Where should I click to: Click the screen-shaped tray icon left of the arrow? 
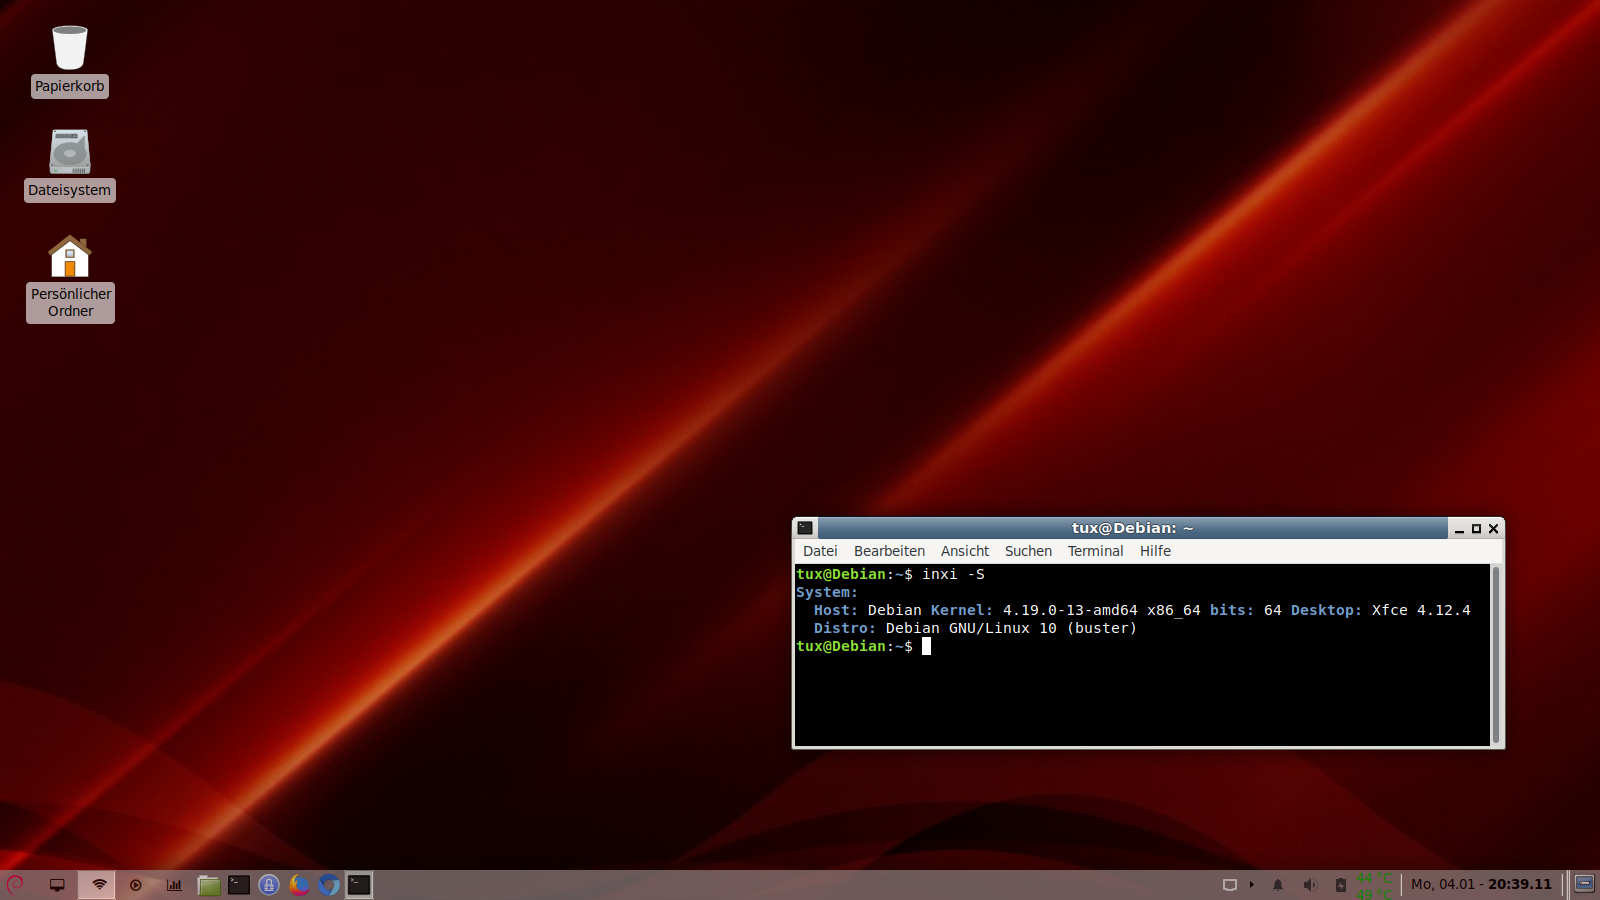click(1230, 885)
